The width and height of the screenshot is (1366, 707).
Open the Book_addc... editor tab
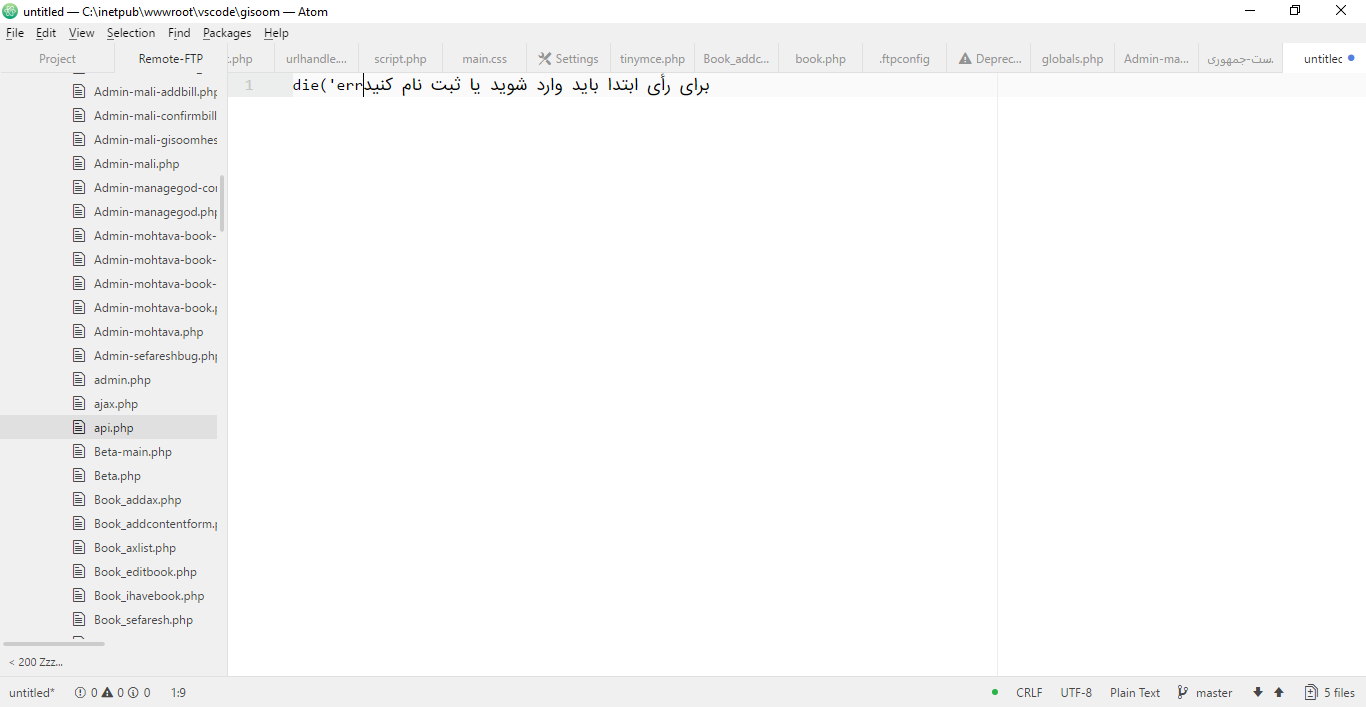pyautogui.click(x=736, y=59)
